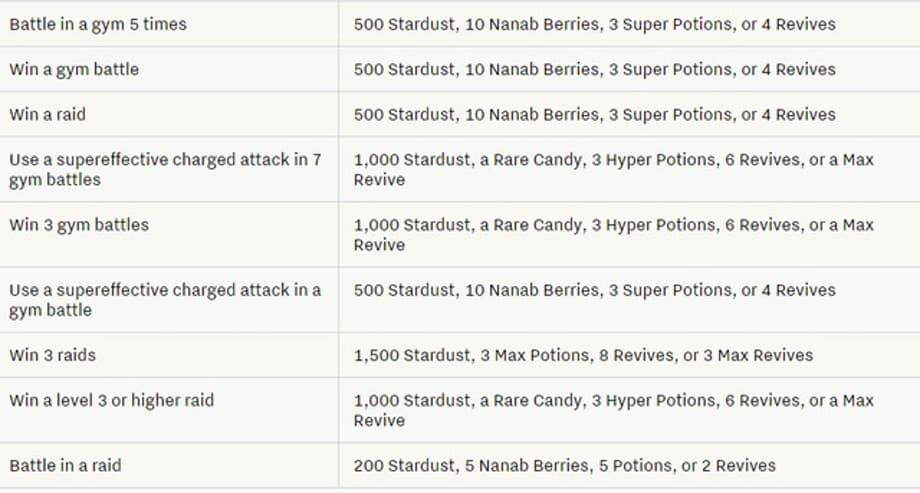Click the "Battle in a raid" task cell
Image resolution: width=920 pixels, height=493 pixels.
pyautogui.click(x=65, y=465)
